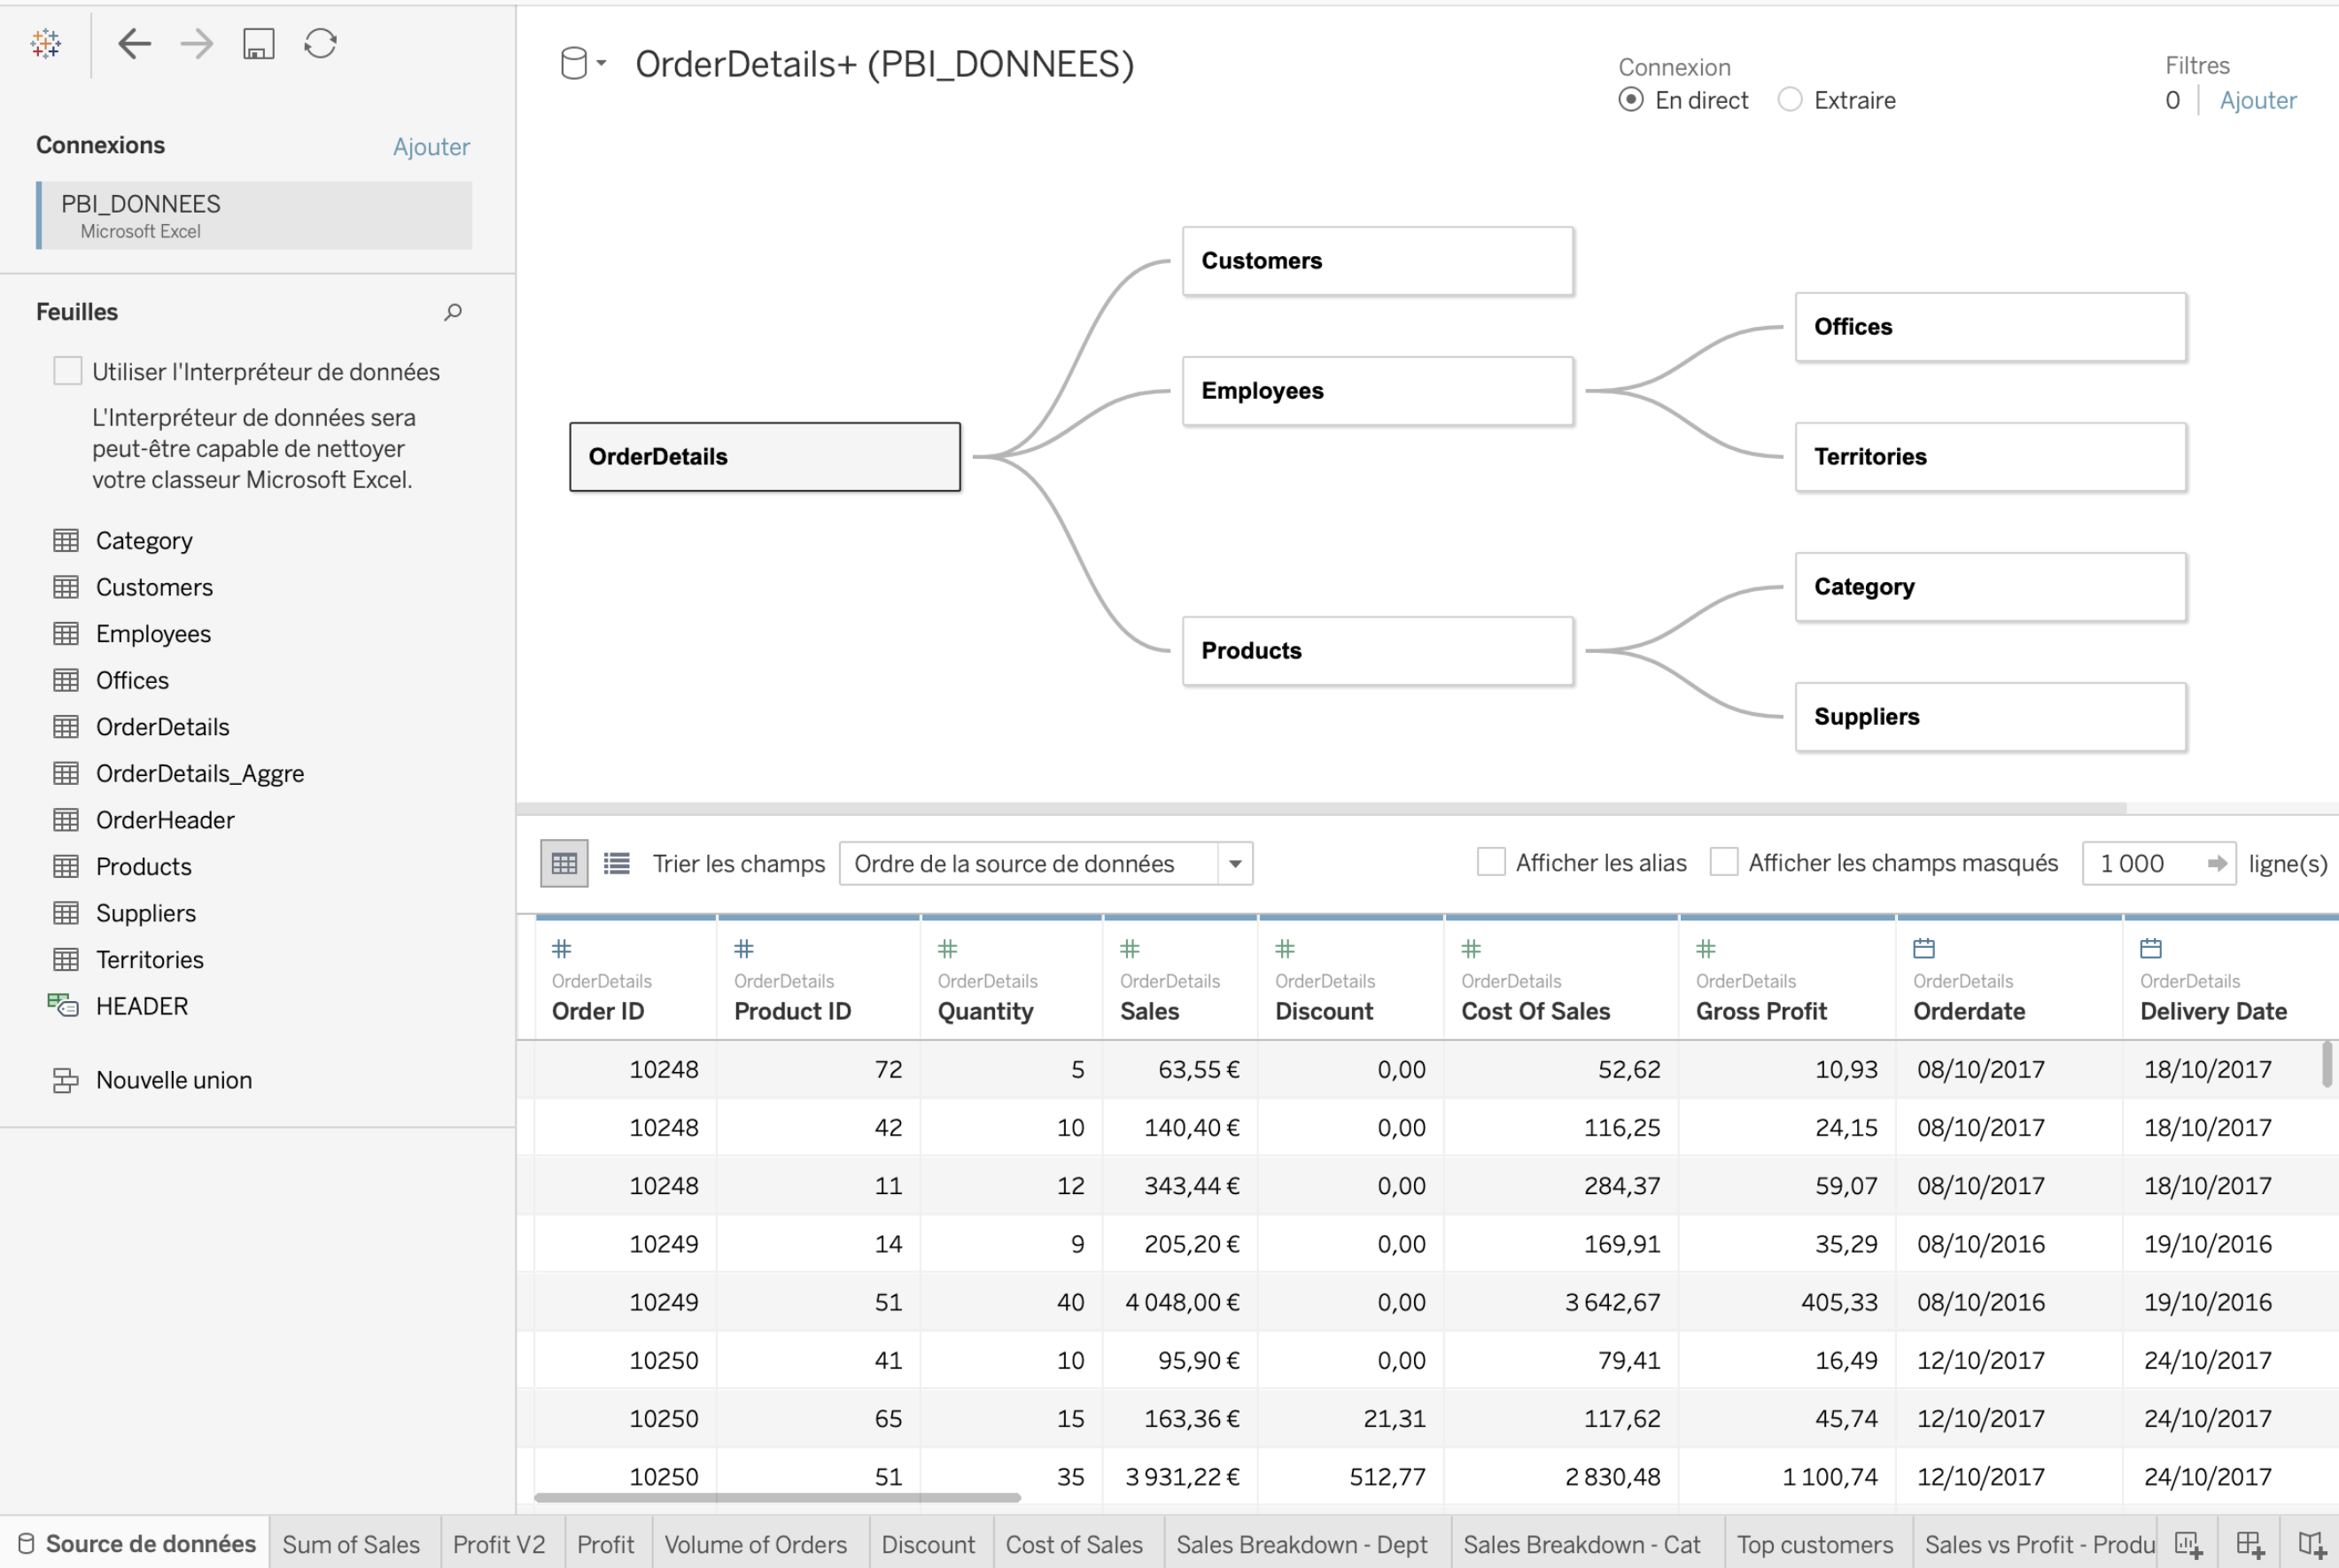Open the Sum of Sales tab
2339x1568 pixels.
point(351,1544)
